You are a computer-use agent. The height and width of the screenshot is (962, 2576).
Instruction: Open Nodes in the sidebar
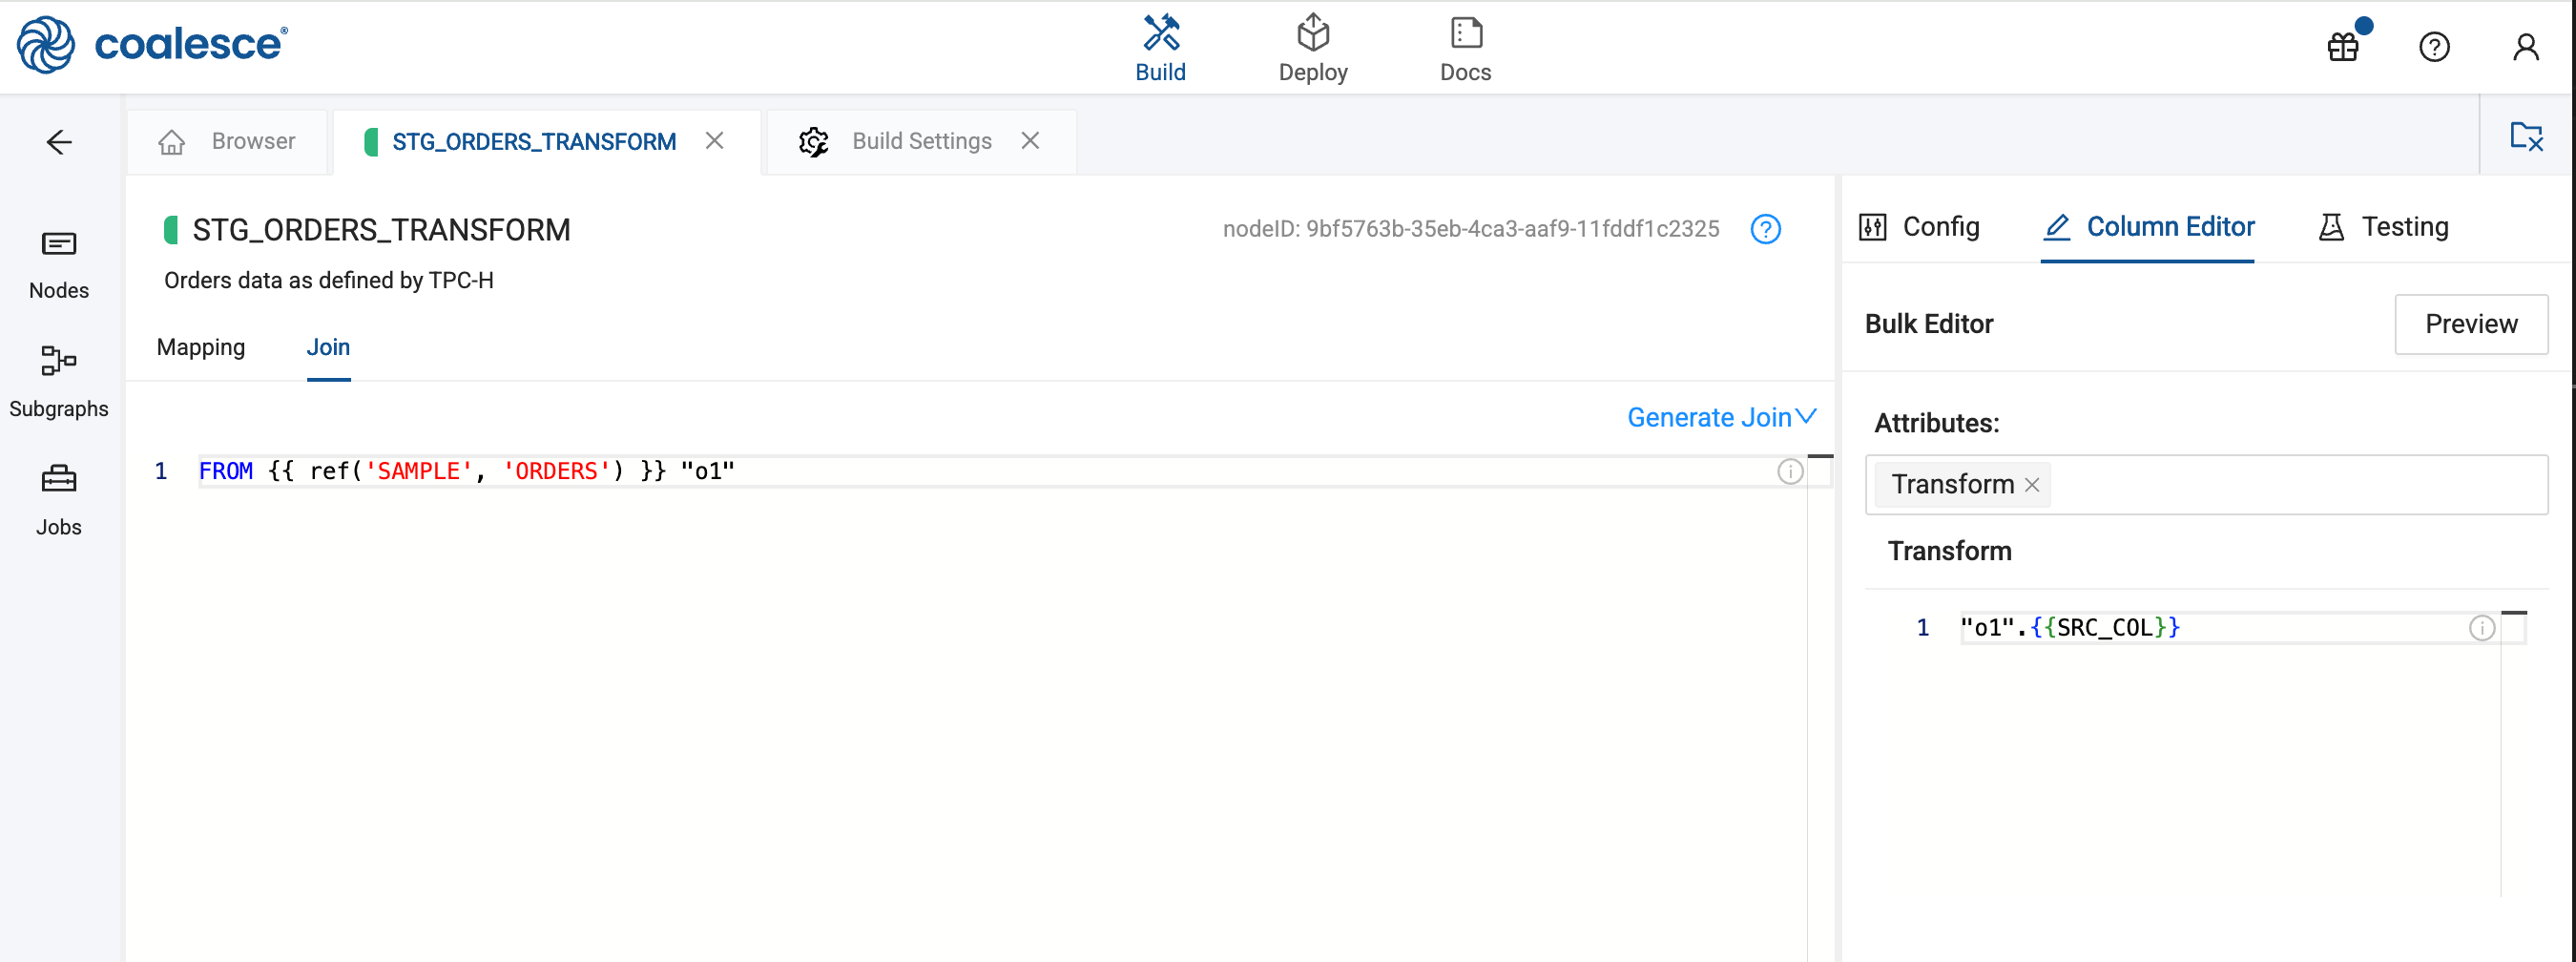pyautogui.click(x=59, y=265)
